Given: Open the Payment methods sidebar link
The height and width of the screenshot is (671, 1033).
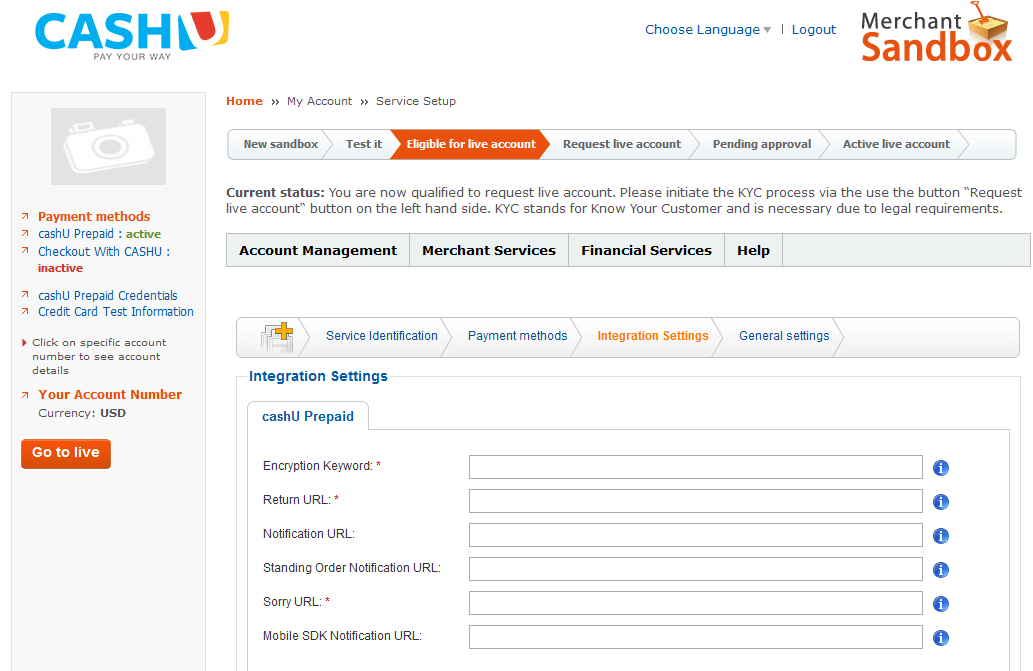Looking at the screenshot, I should click(94, 217).
